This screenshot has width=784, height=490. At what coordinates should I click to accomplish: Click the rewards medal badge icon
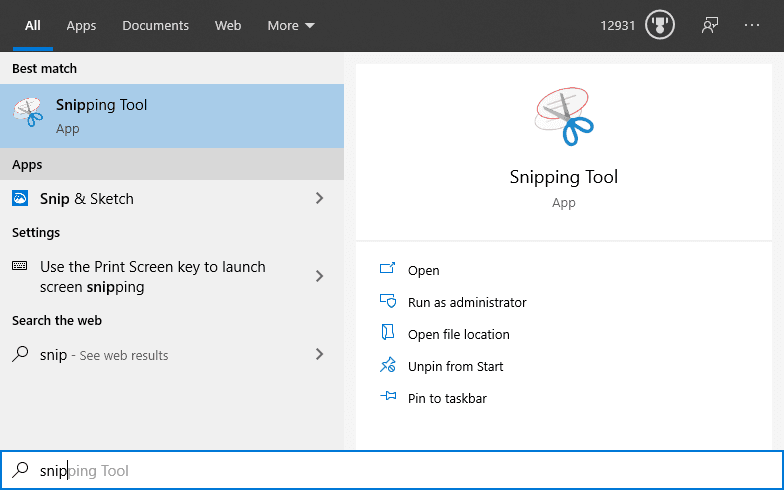660,26
